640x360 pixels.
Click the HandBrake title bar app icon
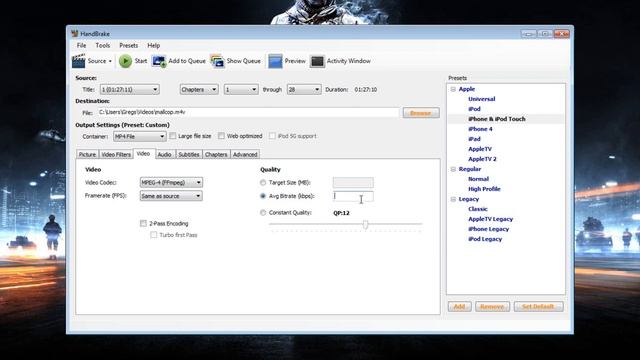tap(74, 33)
